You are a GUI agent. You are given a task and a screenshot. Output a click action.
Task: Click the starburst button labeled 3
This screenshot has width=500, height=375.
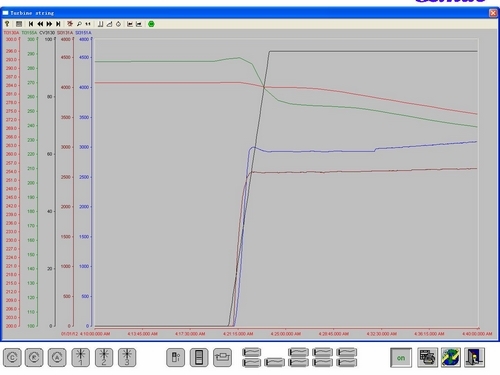coord(127,358)
